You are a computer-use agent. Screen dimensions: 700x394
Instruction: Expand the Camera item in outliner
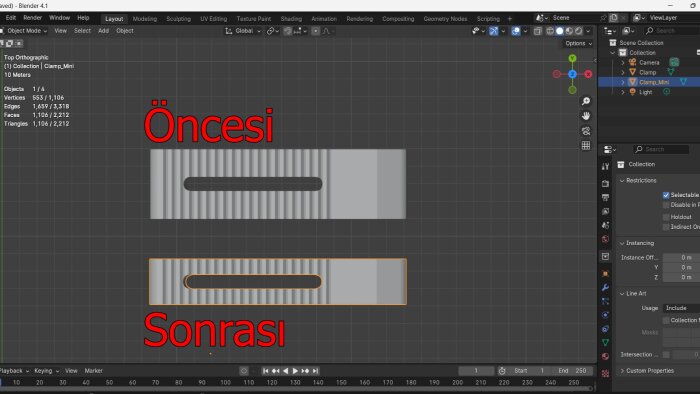[623, 62]
